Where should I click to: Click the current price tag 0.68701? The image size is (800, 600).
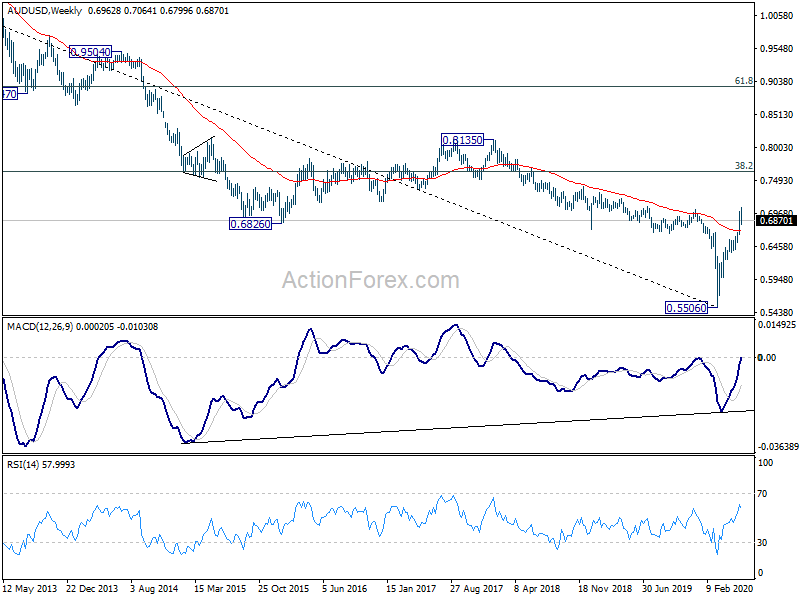[x=777, y=220]
